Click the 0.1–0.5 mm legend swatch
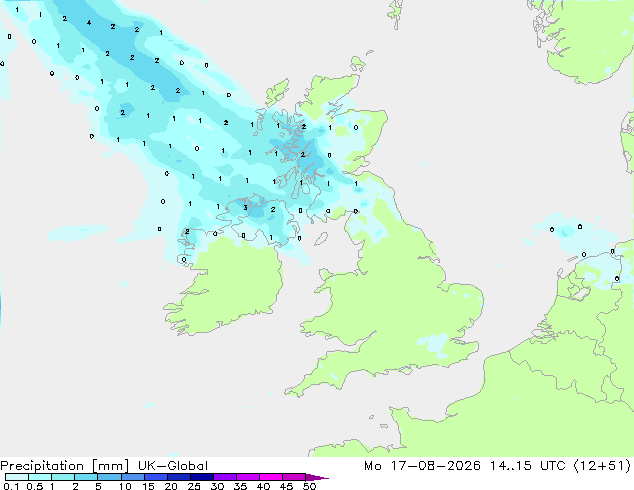This screenshot has width=634, height=490. [17, 477]
